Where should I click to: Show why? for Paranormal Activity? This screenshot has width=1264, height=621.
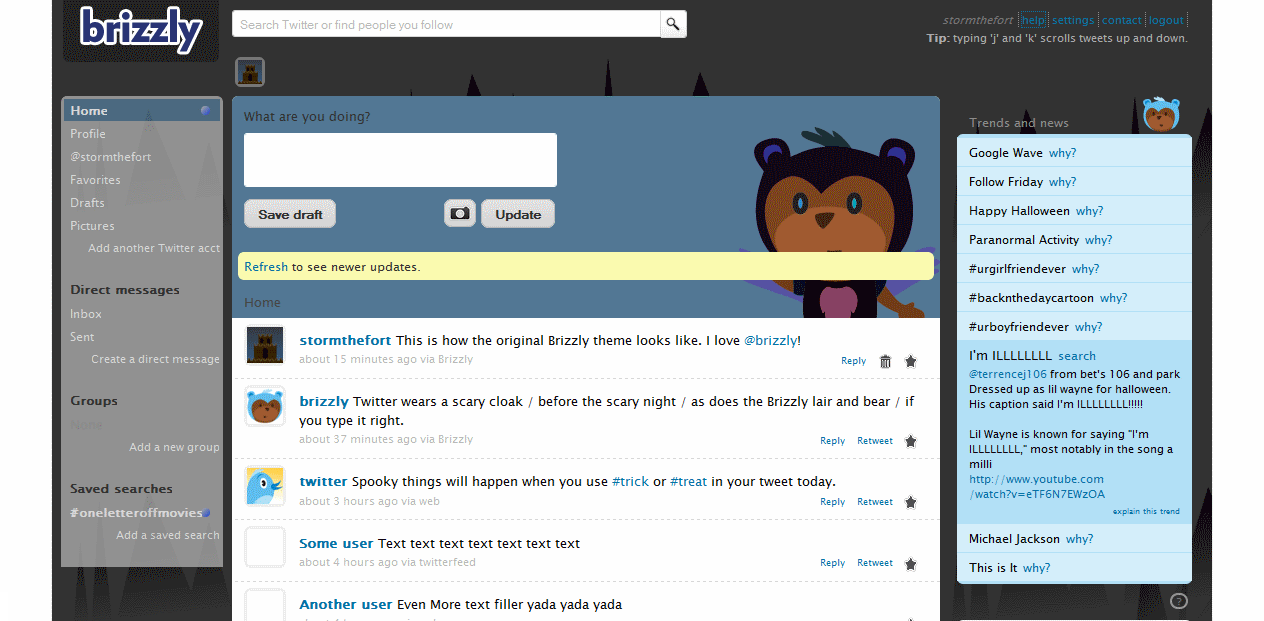(x=1098, y=240)
